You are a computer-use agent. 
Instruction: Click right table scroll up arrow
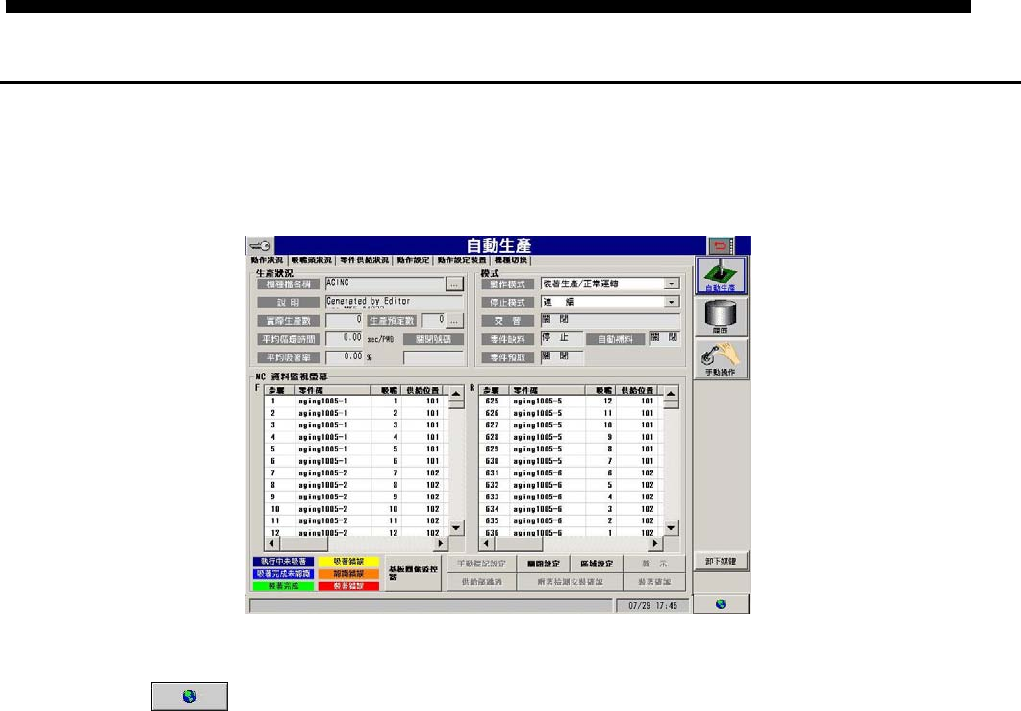(x=671, y=394)
